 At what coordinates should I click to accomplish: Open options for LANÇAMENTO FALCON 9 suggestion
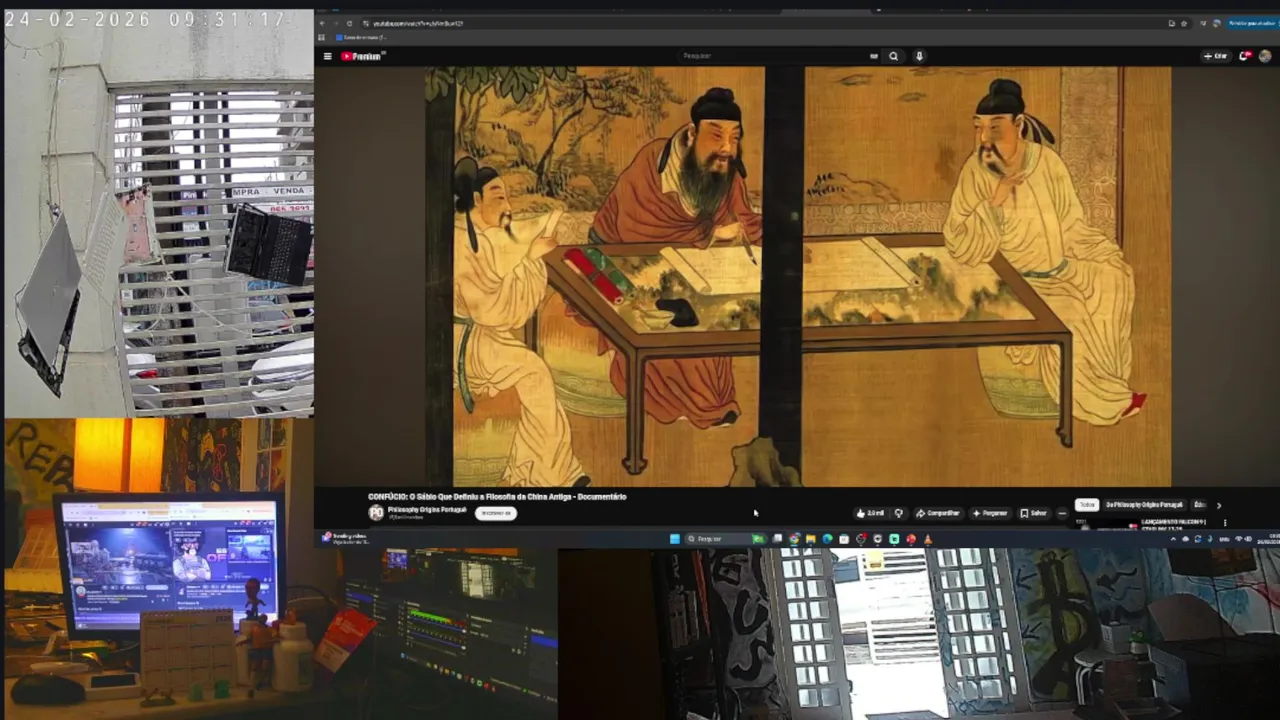pos(1225,523)
